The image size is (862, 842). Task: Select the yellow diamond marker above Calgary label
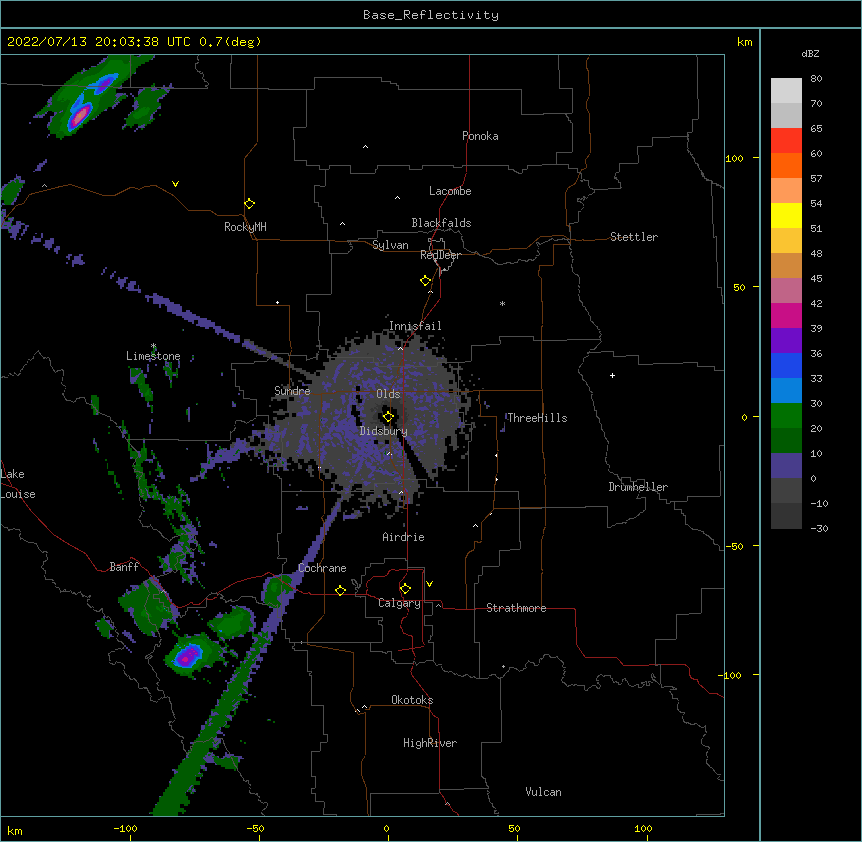click(x=405, y=589)
